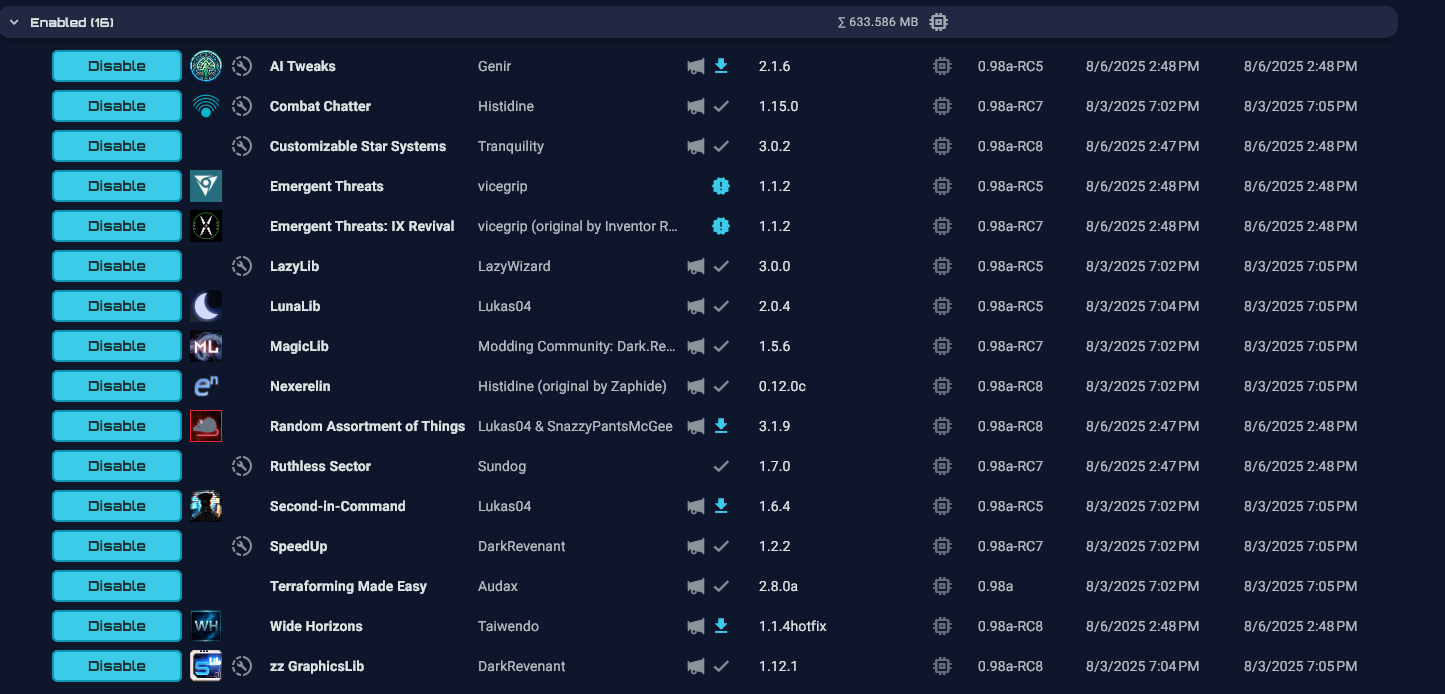Screen dimensions: 1445x694
Task: Disable the MagicLib mod
Action: (117, 346)
